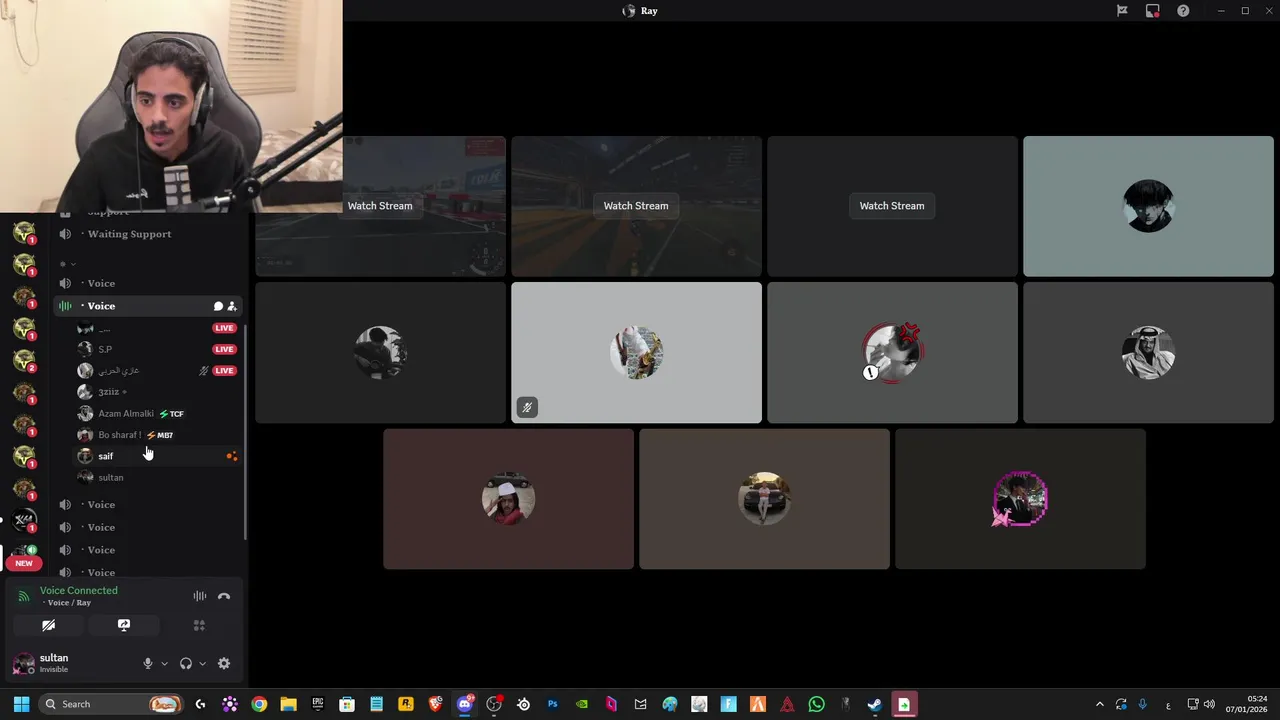Open the Activities launcher icon
The height and width of the screenshot is (720, 1280).
click(x=199, y=625)
